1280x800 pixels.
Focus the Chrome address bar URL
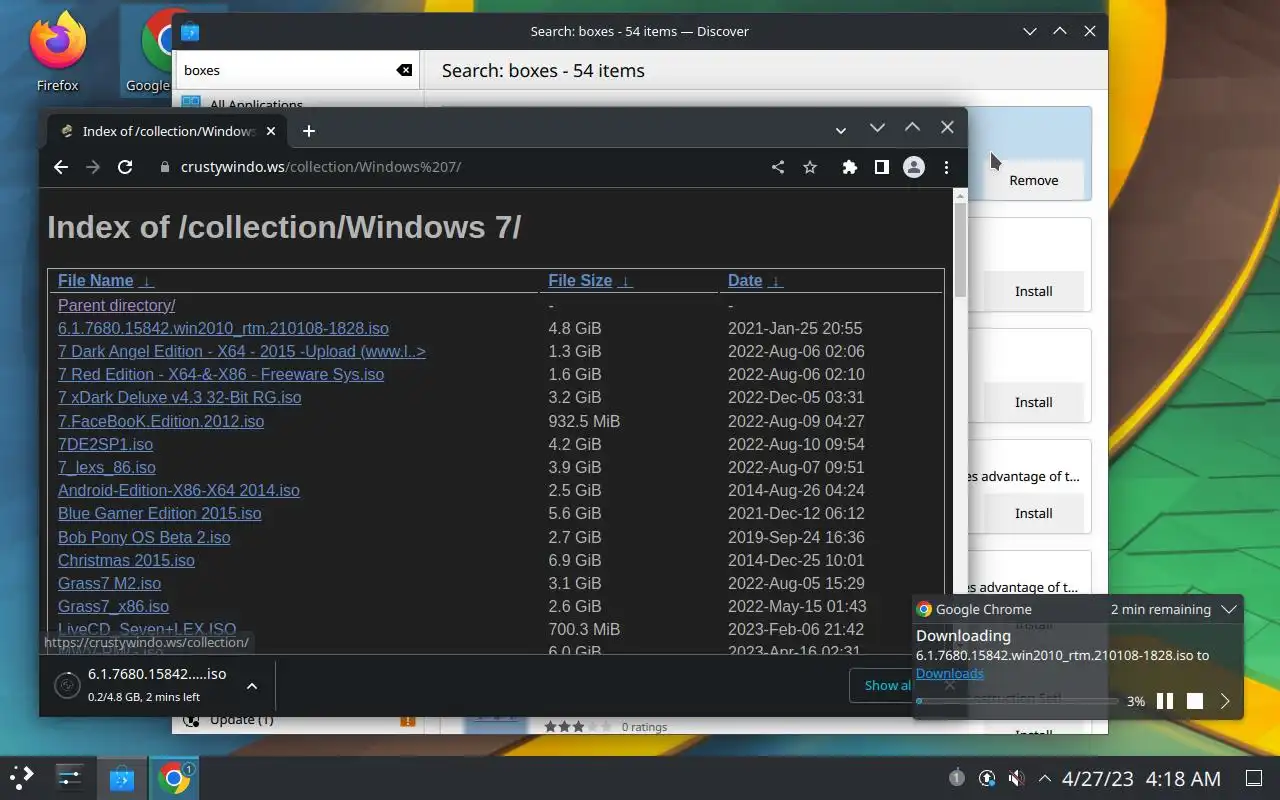click(x=321, y=167)
